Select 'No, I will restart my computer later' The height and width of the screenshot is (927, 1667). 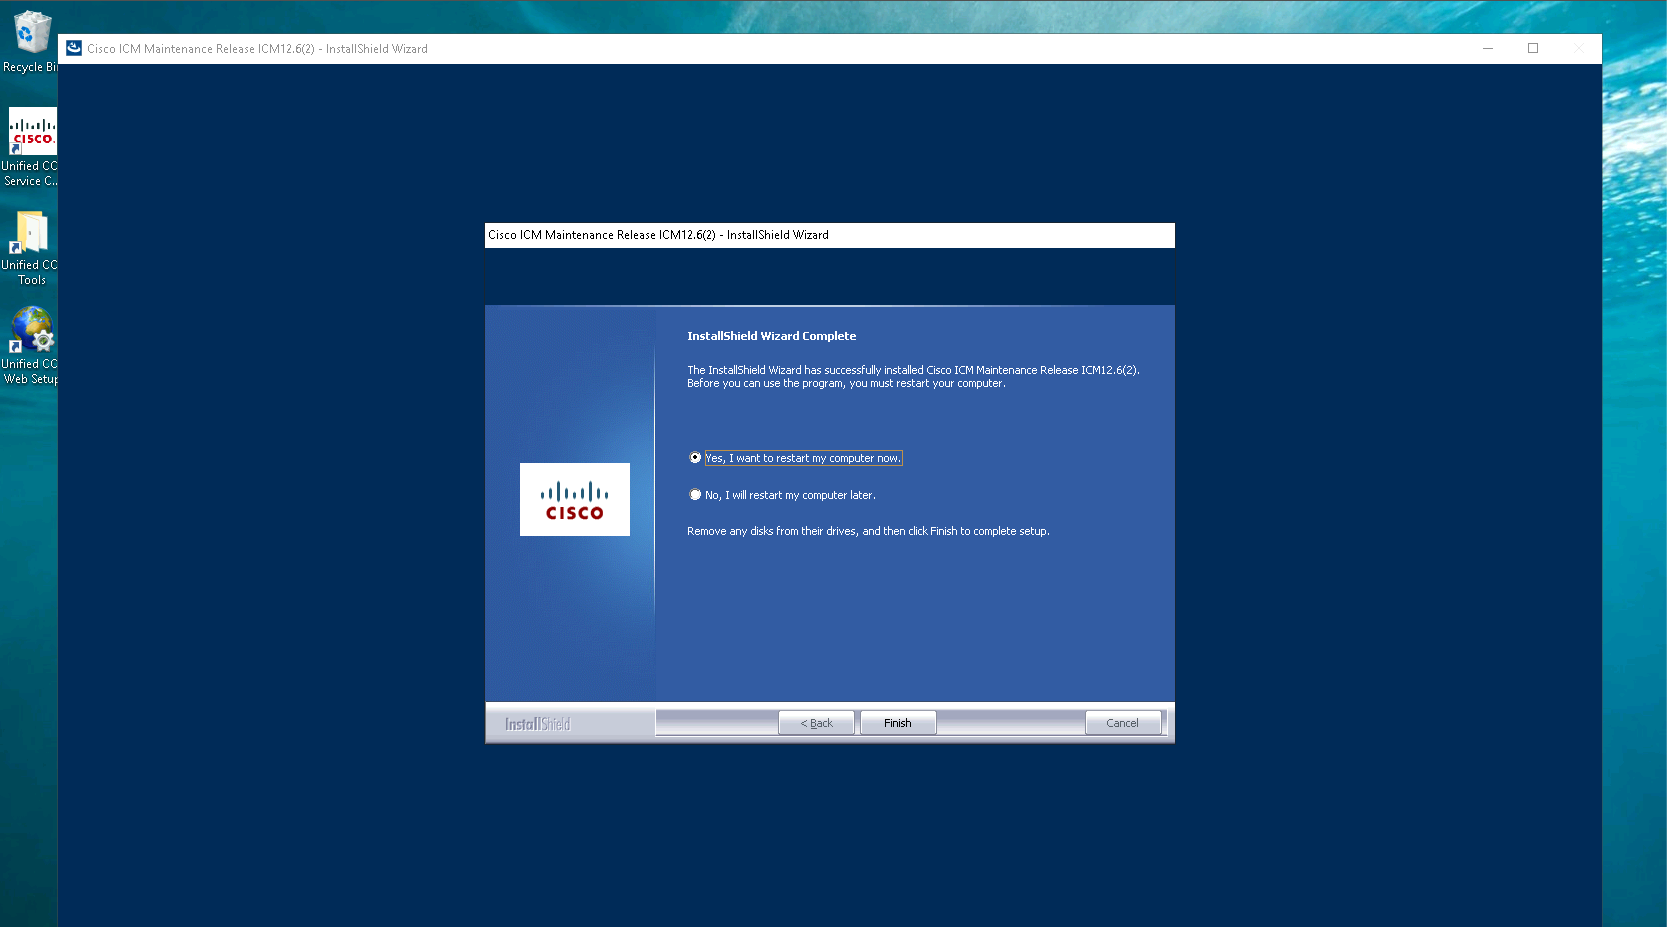[x=695, y=495]
